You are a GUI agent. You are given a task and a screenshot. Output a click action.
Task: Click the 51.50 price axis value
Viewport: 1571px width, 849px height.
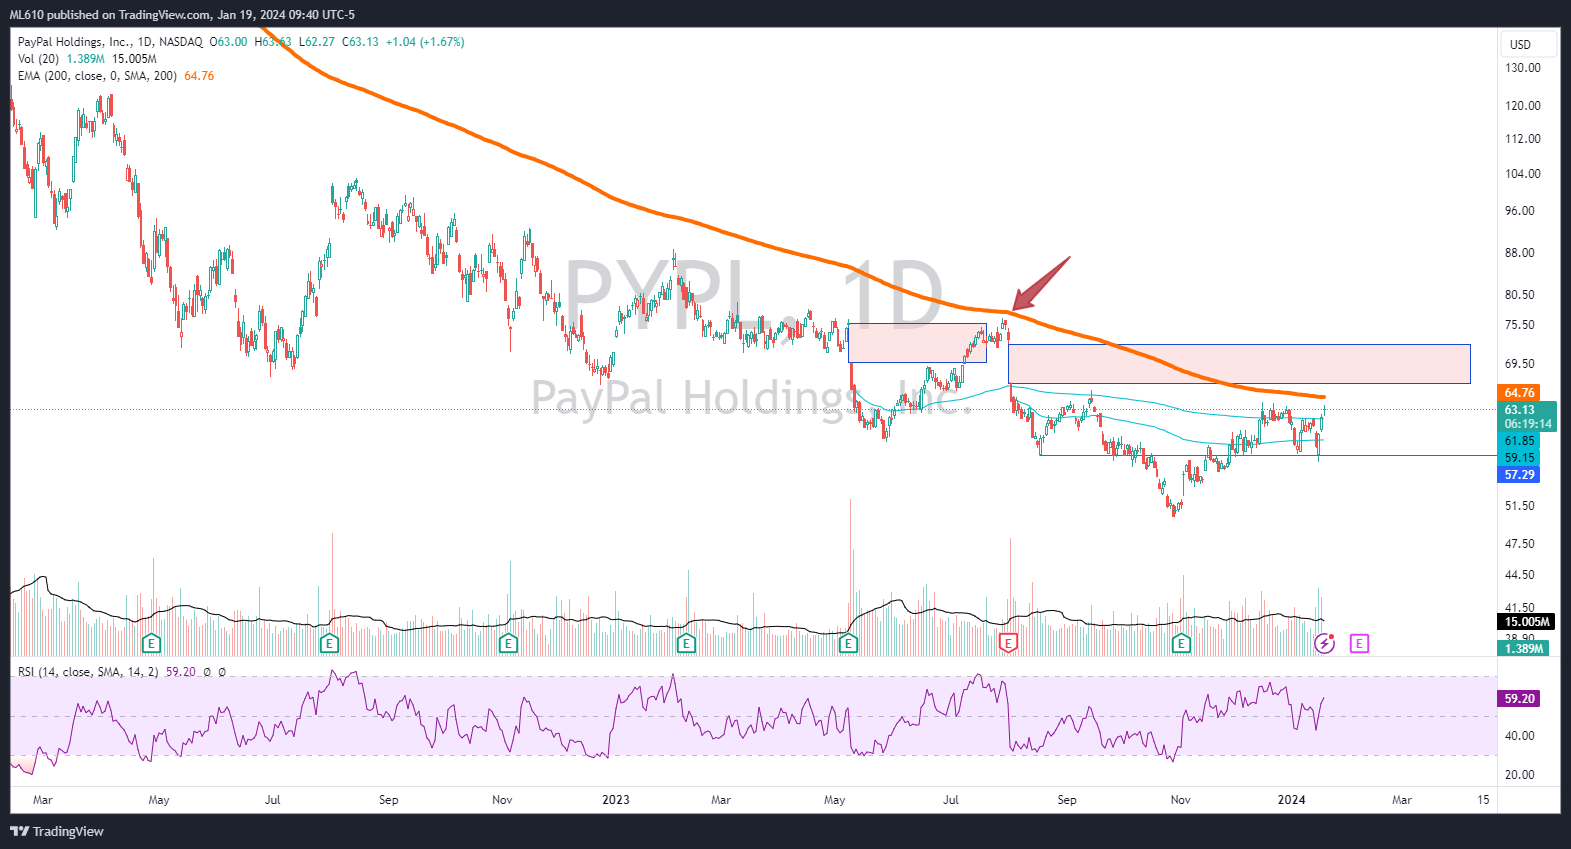1520,506
